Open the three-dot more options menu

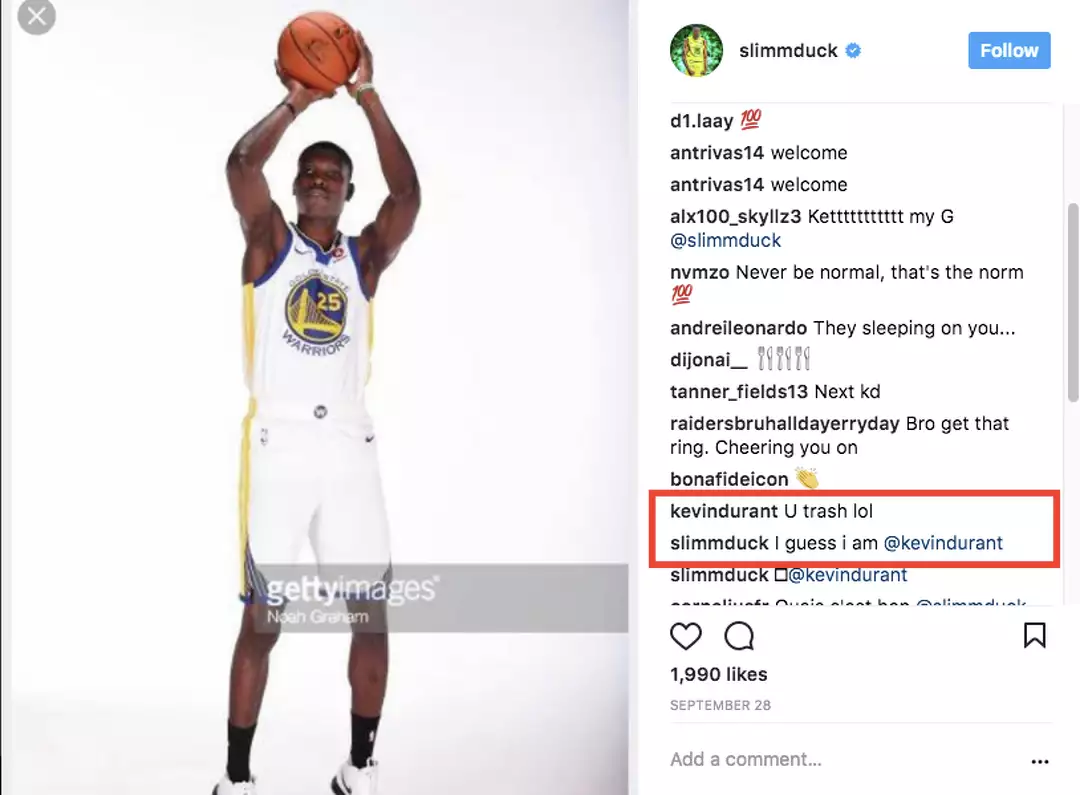[x=1040, y=761]
